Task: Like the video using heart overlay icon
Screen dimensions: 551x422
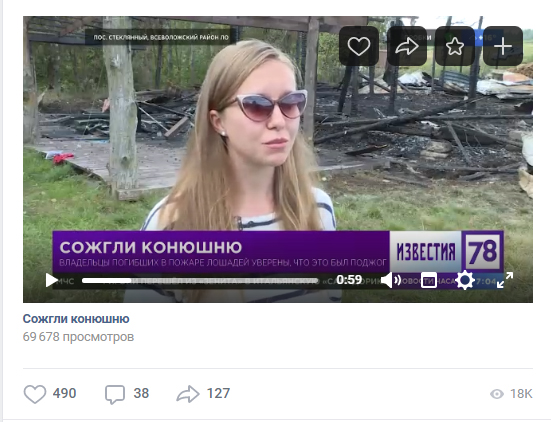Action: [359, 46]
